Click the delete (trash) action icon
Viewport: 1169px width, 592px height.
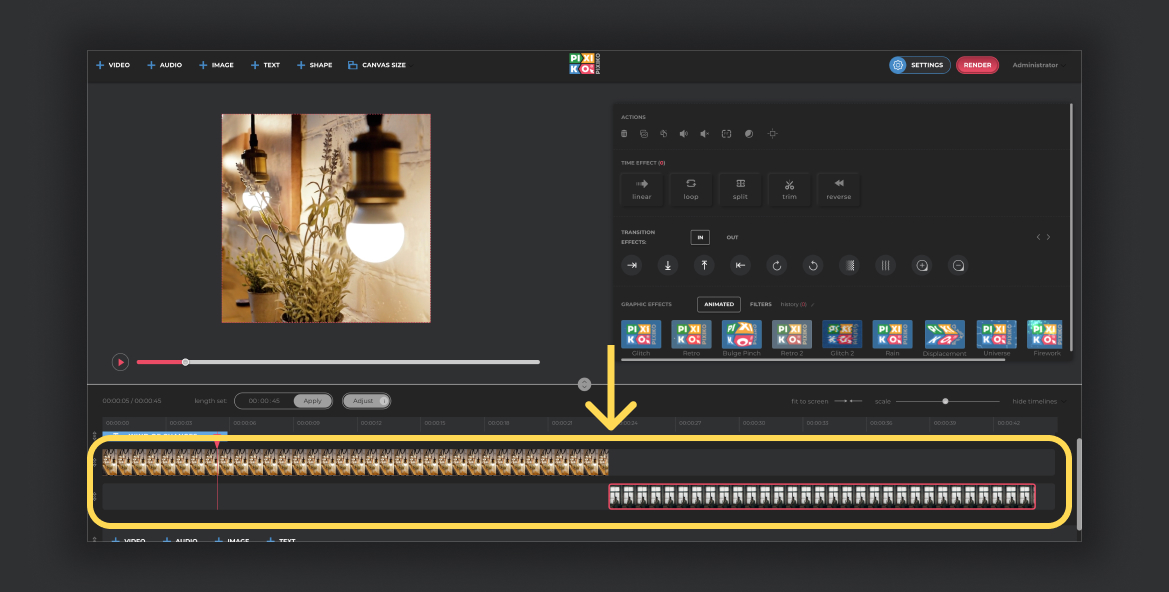(x=624, y=134)
